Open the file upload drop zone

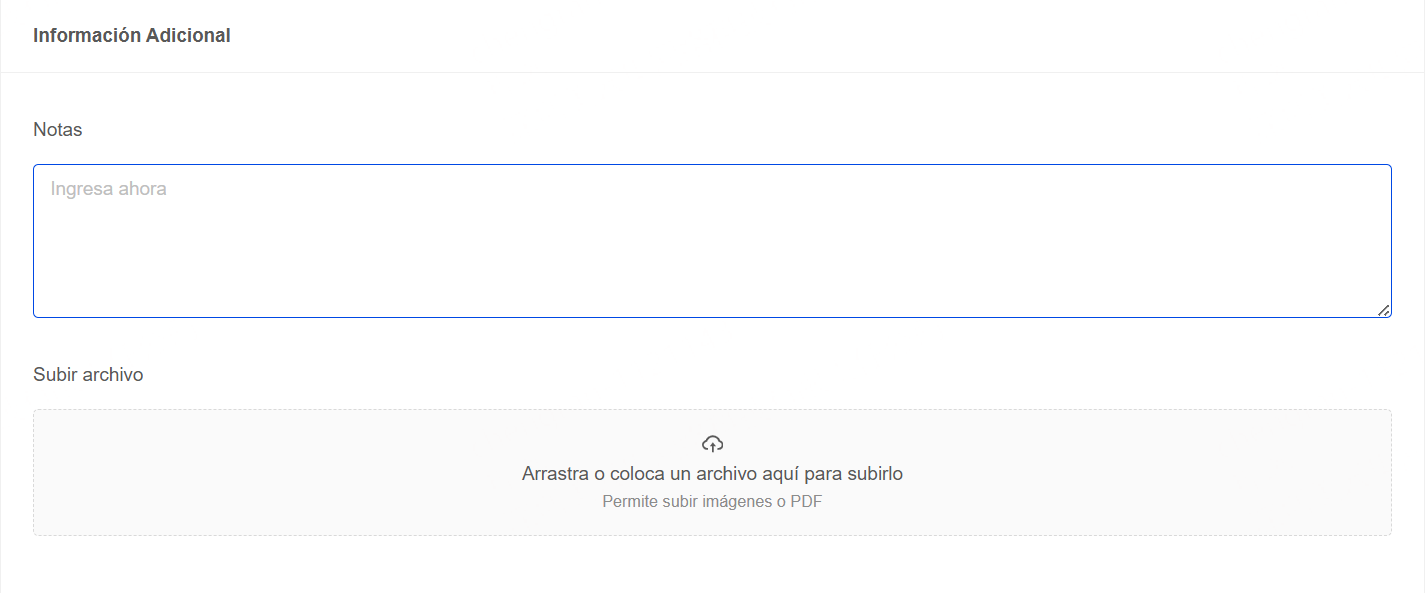712,472
